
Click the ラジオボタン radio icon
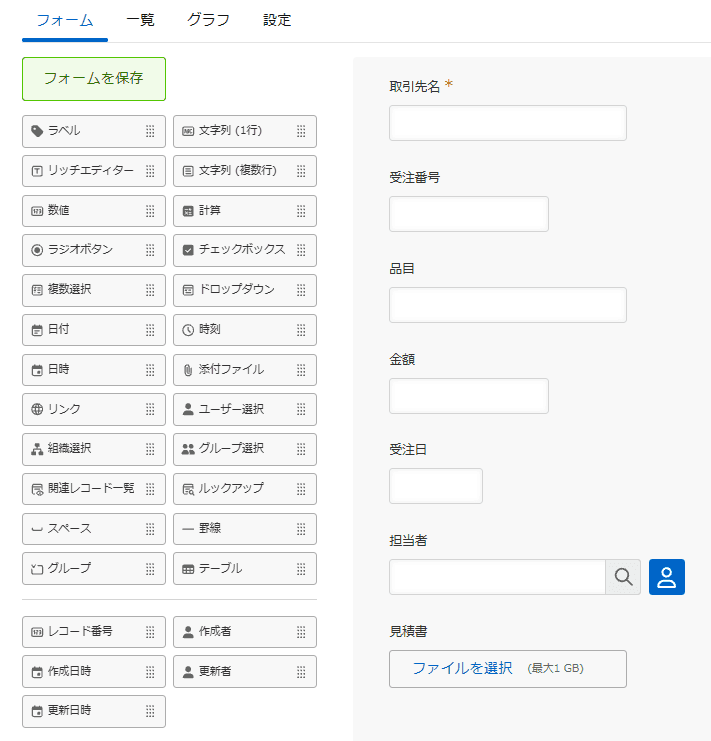tap(37, 250)
